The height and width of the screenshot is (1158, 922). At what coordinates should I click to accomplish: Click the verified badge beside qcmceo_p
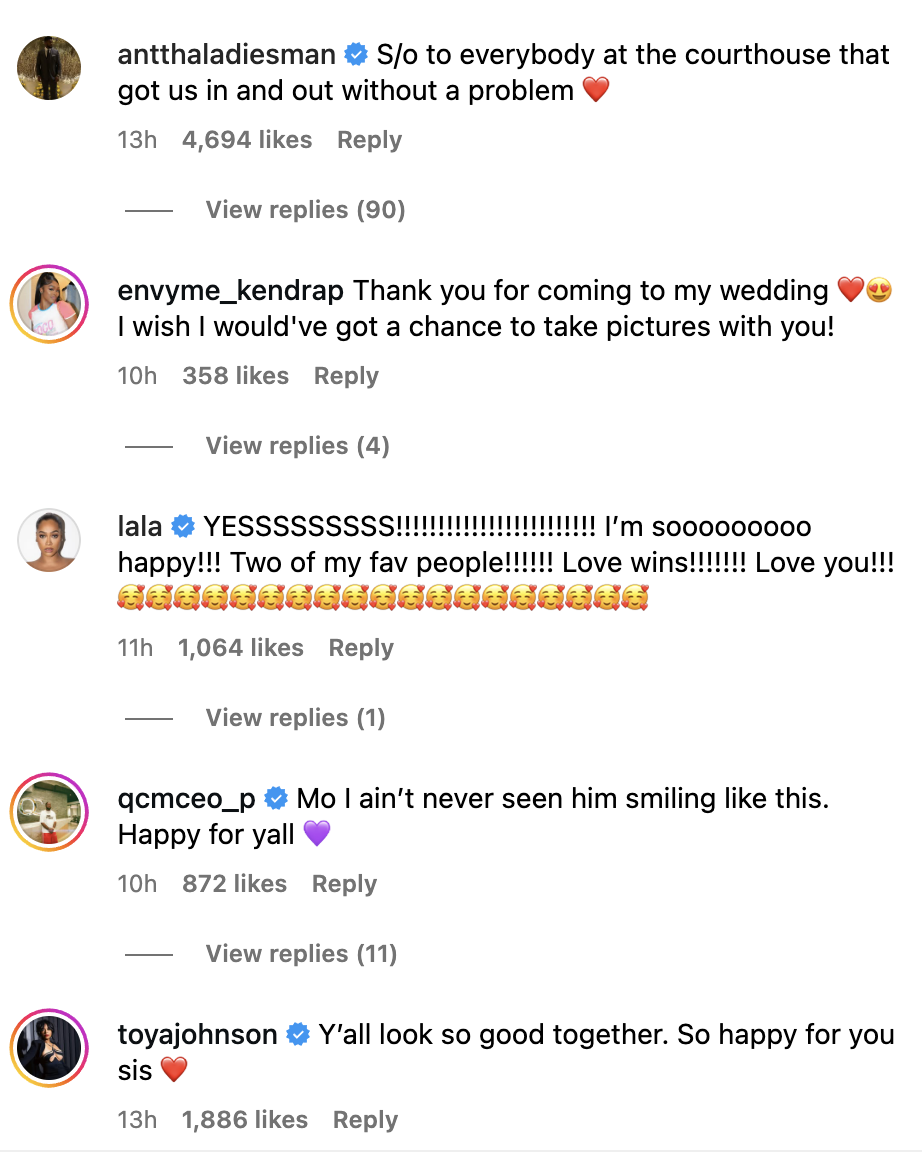(x=276, y=798)
